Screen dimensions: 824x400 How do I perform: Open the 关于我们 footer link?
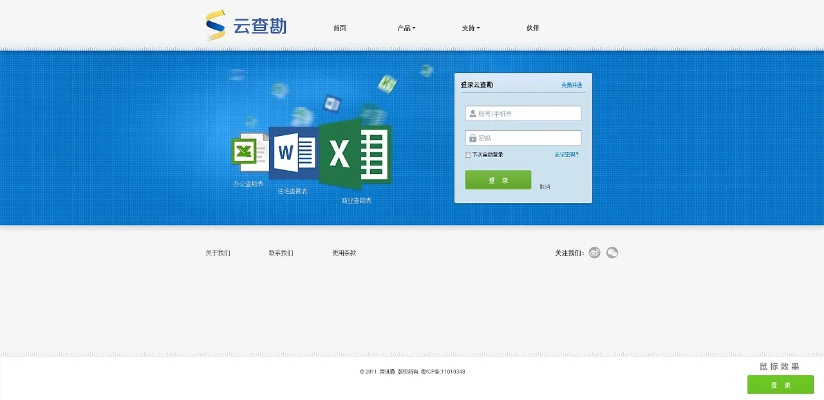218,253
